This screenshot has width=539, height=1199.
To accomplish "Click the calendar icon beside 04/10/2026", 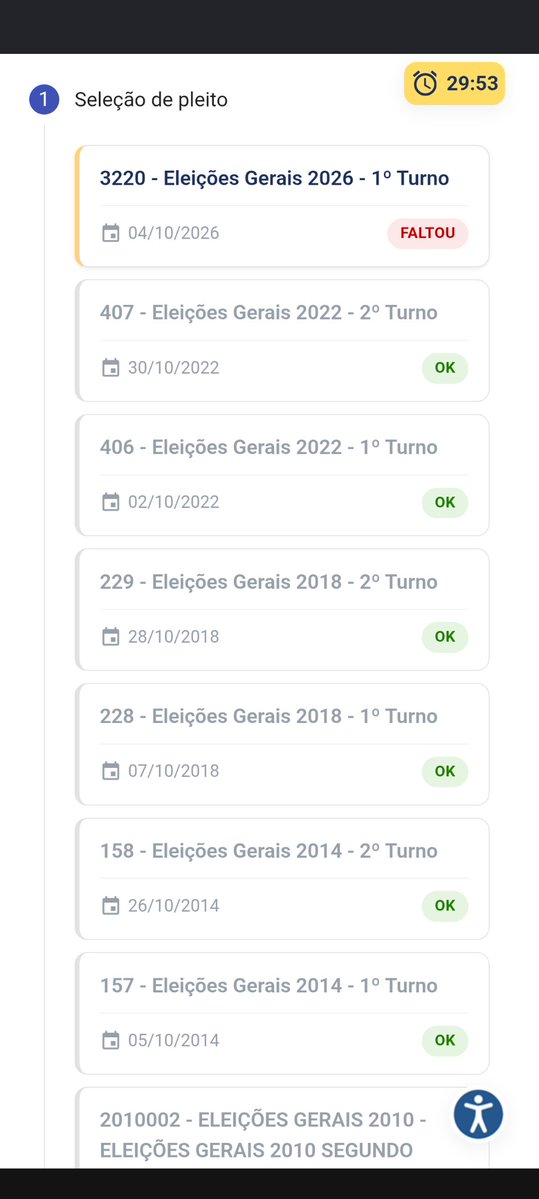I will (111, 233).
